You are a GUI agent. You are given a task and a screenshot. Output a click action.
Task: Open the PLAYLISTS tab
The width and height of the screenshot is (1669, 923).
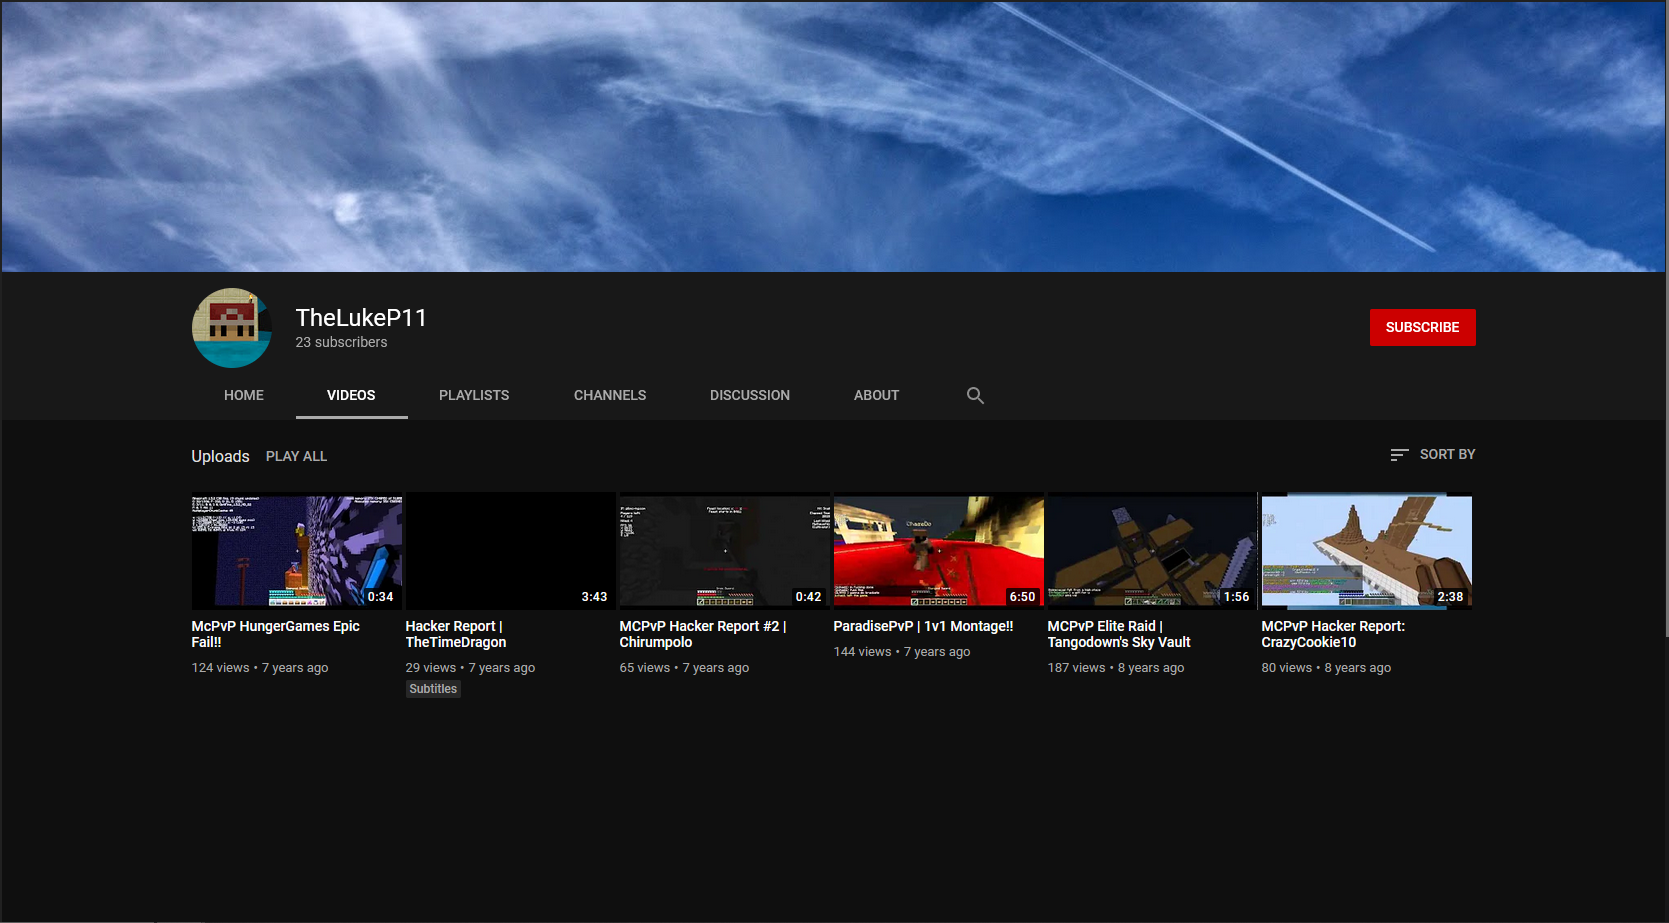[x=474, y=395]
